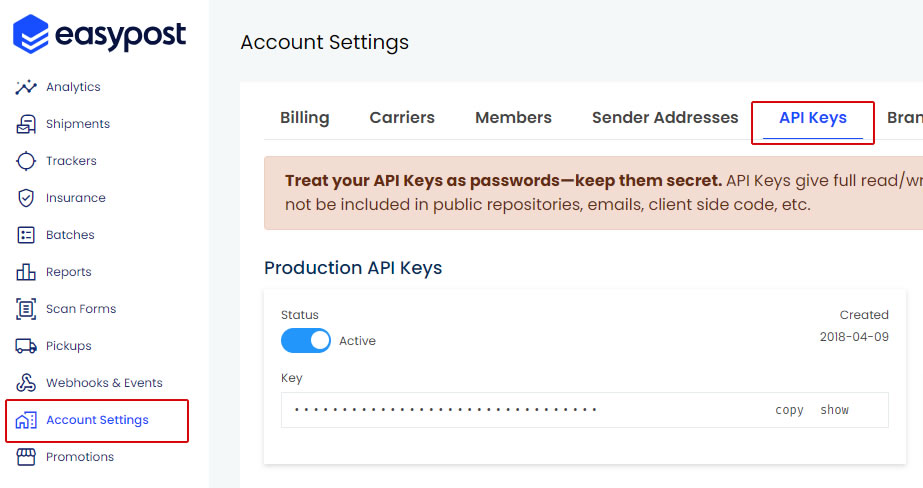This screenshot has height=488, width=923.
Task: Select the Sender Addresses tab
Action: [665, 118]
